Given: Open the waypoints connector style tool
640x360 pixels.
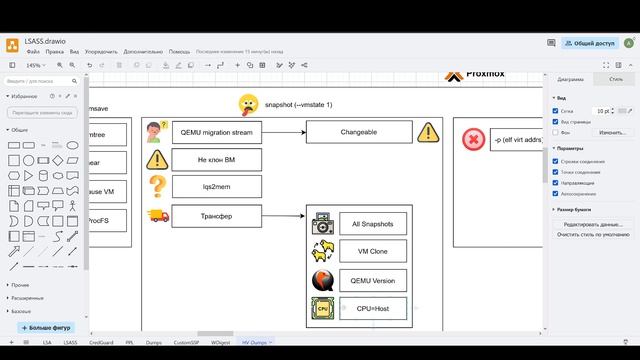Looking at the screenshot, I should coord(220,65).
